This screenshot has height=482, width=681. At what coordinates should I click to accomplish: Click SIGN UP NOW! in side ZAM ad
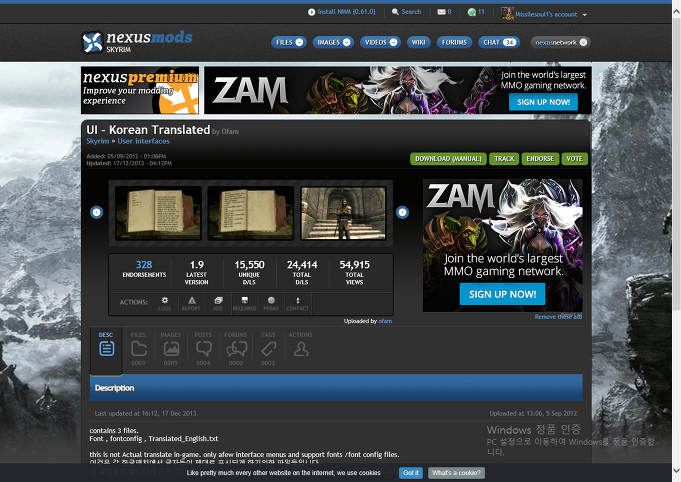pos(502,294)
